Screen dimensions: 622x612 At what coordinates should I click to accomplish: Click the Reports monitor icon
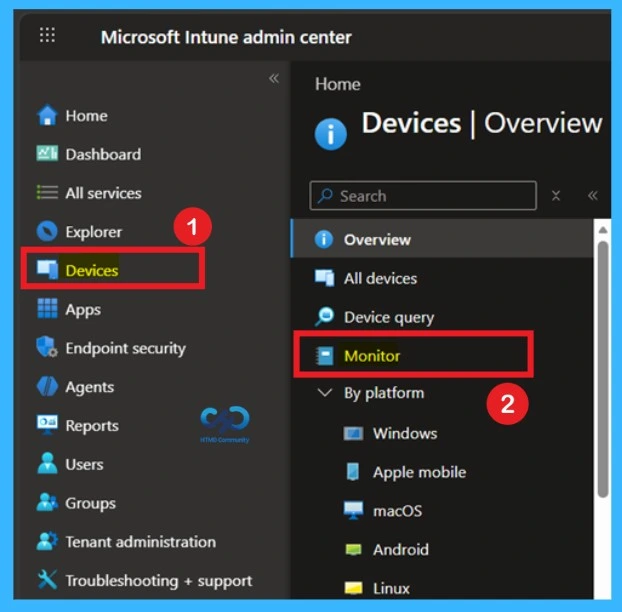(47, 425)
